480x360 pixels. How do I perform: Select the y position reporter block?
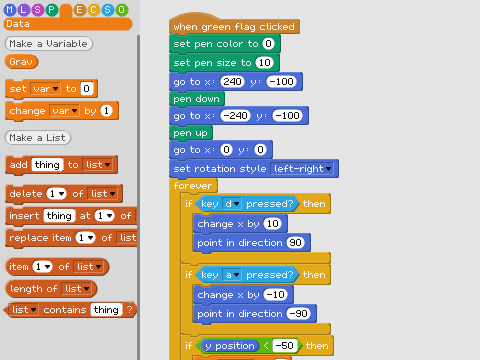click(230, 346)
